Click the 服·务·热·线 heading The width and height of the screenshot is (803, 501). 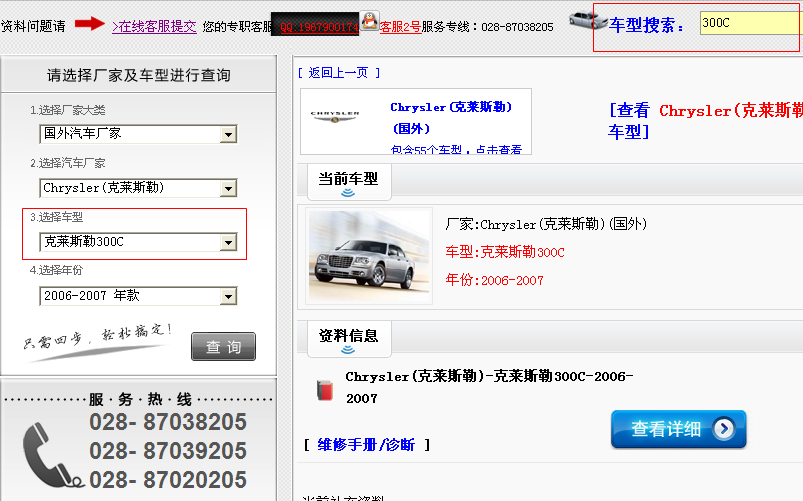coord(140,399)
